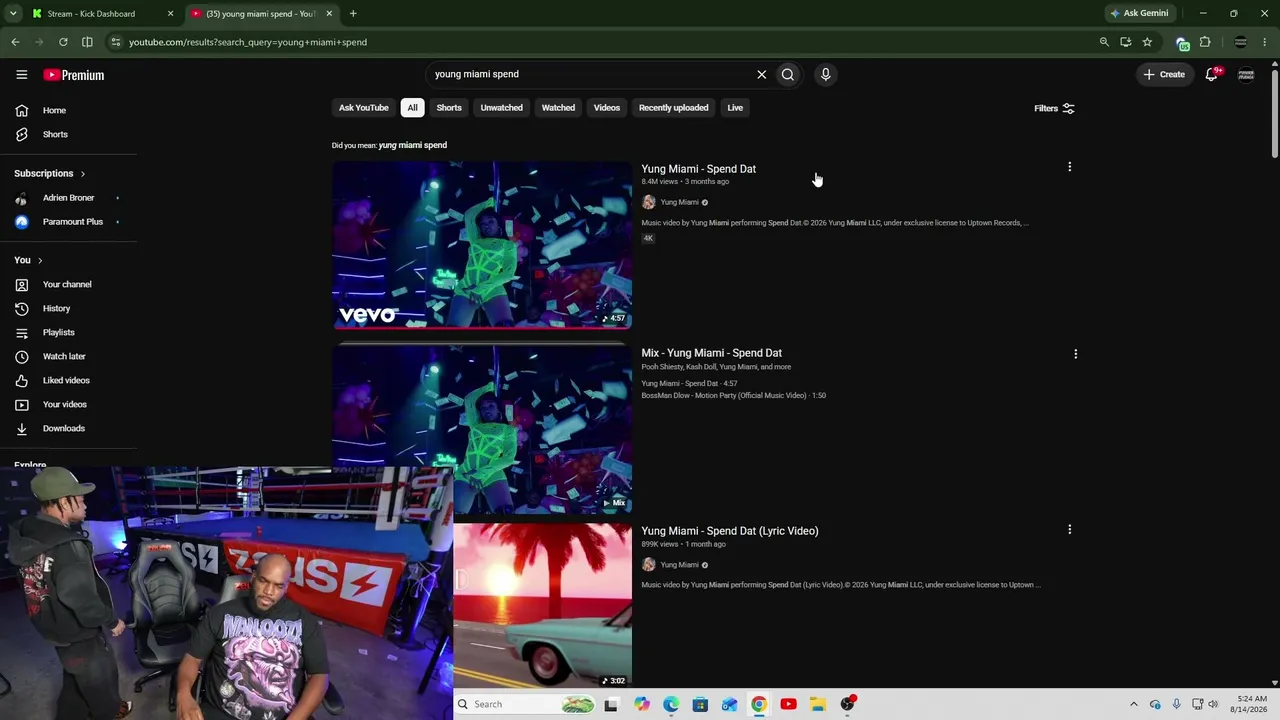Start voice search with the microphone
This screenshot has width=1280, height=720.
[825, 74]
